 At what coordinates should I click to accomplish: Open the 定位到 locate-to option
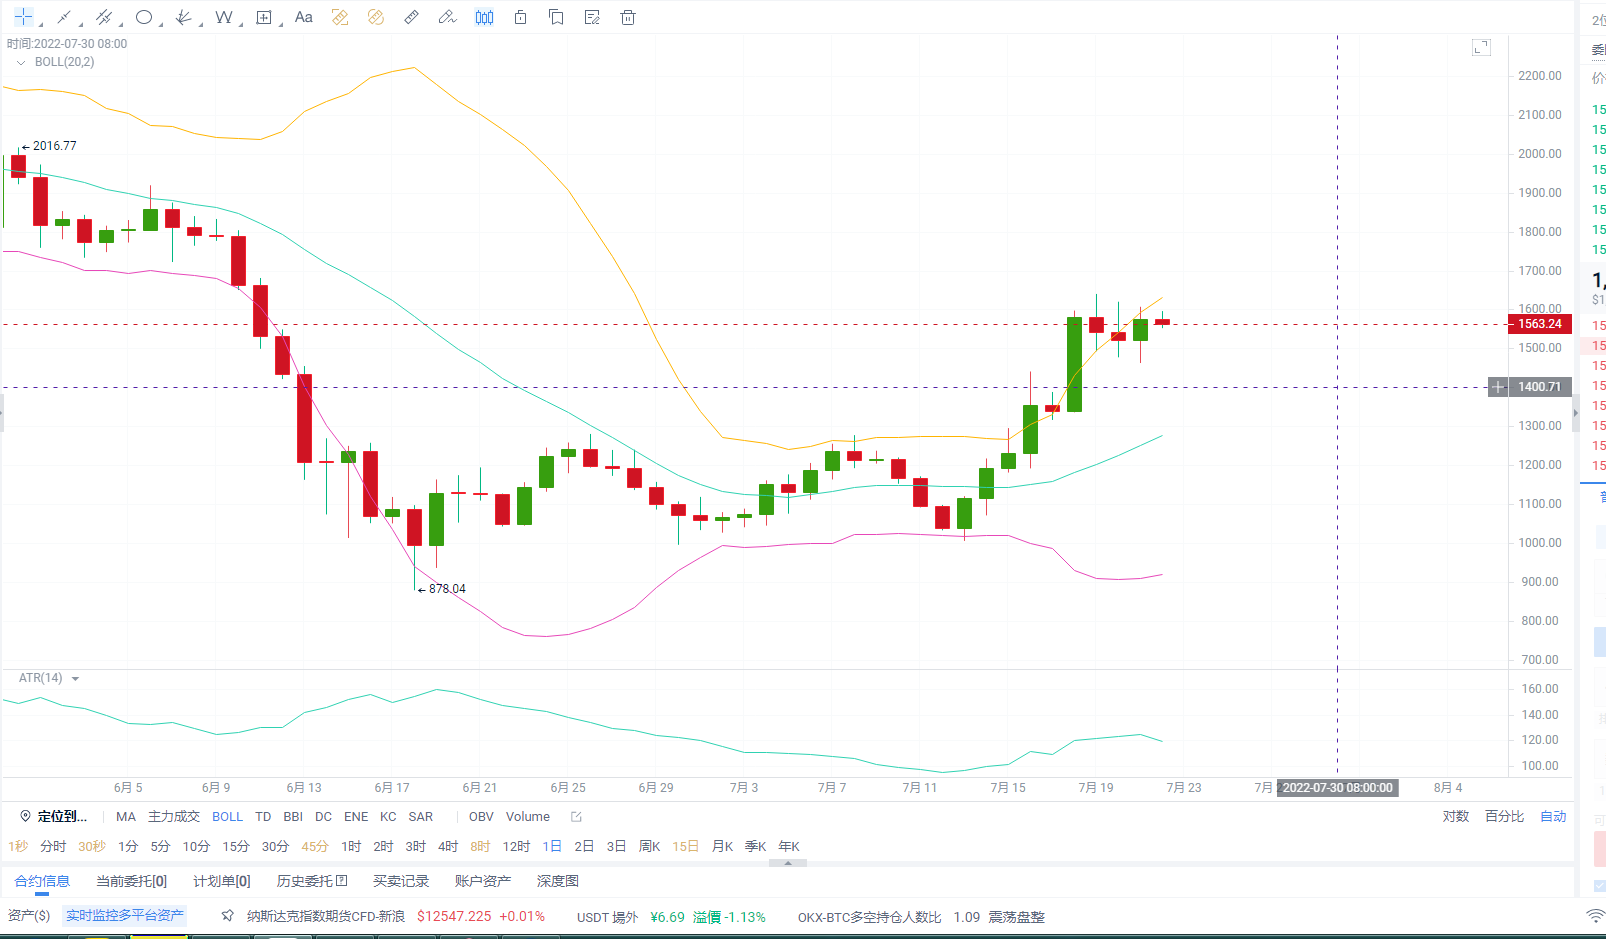pos(62,816)
